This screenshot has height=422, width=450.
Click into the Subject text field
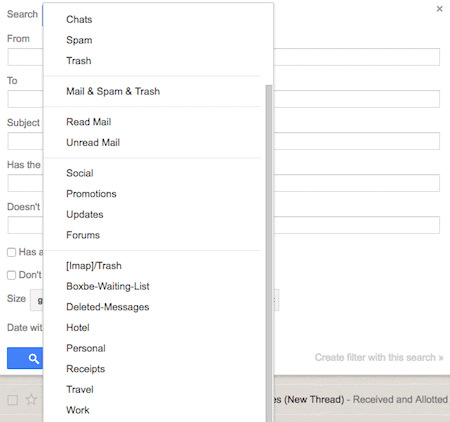[223, 141]
